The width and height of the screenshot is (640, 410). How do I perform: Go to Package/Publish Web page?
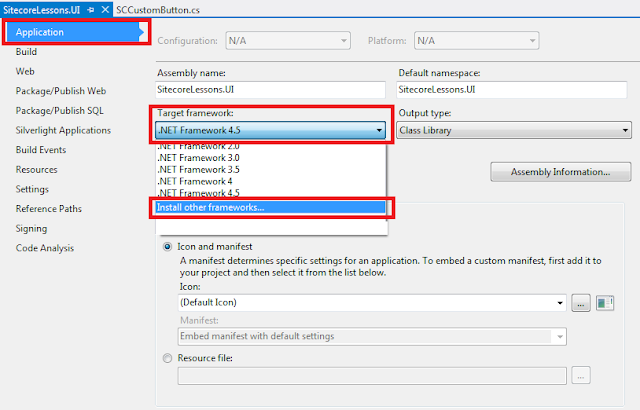(x=61, y=91)
